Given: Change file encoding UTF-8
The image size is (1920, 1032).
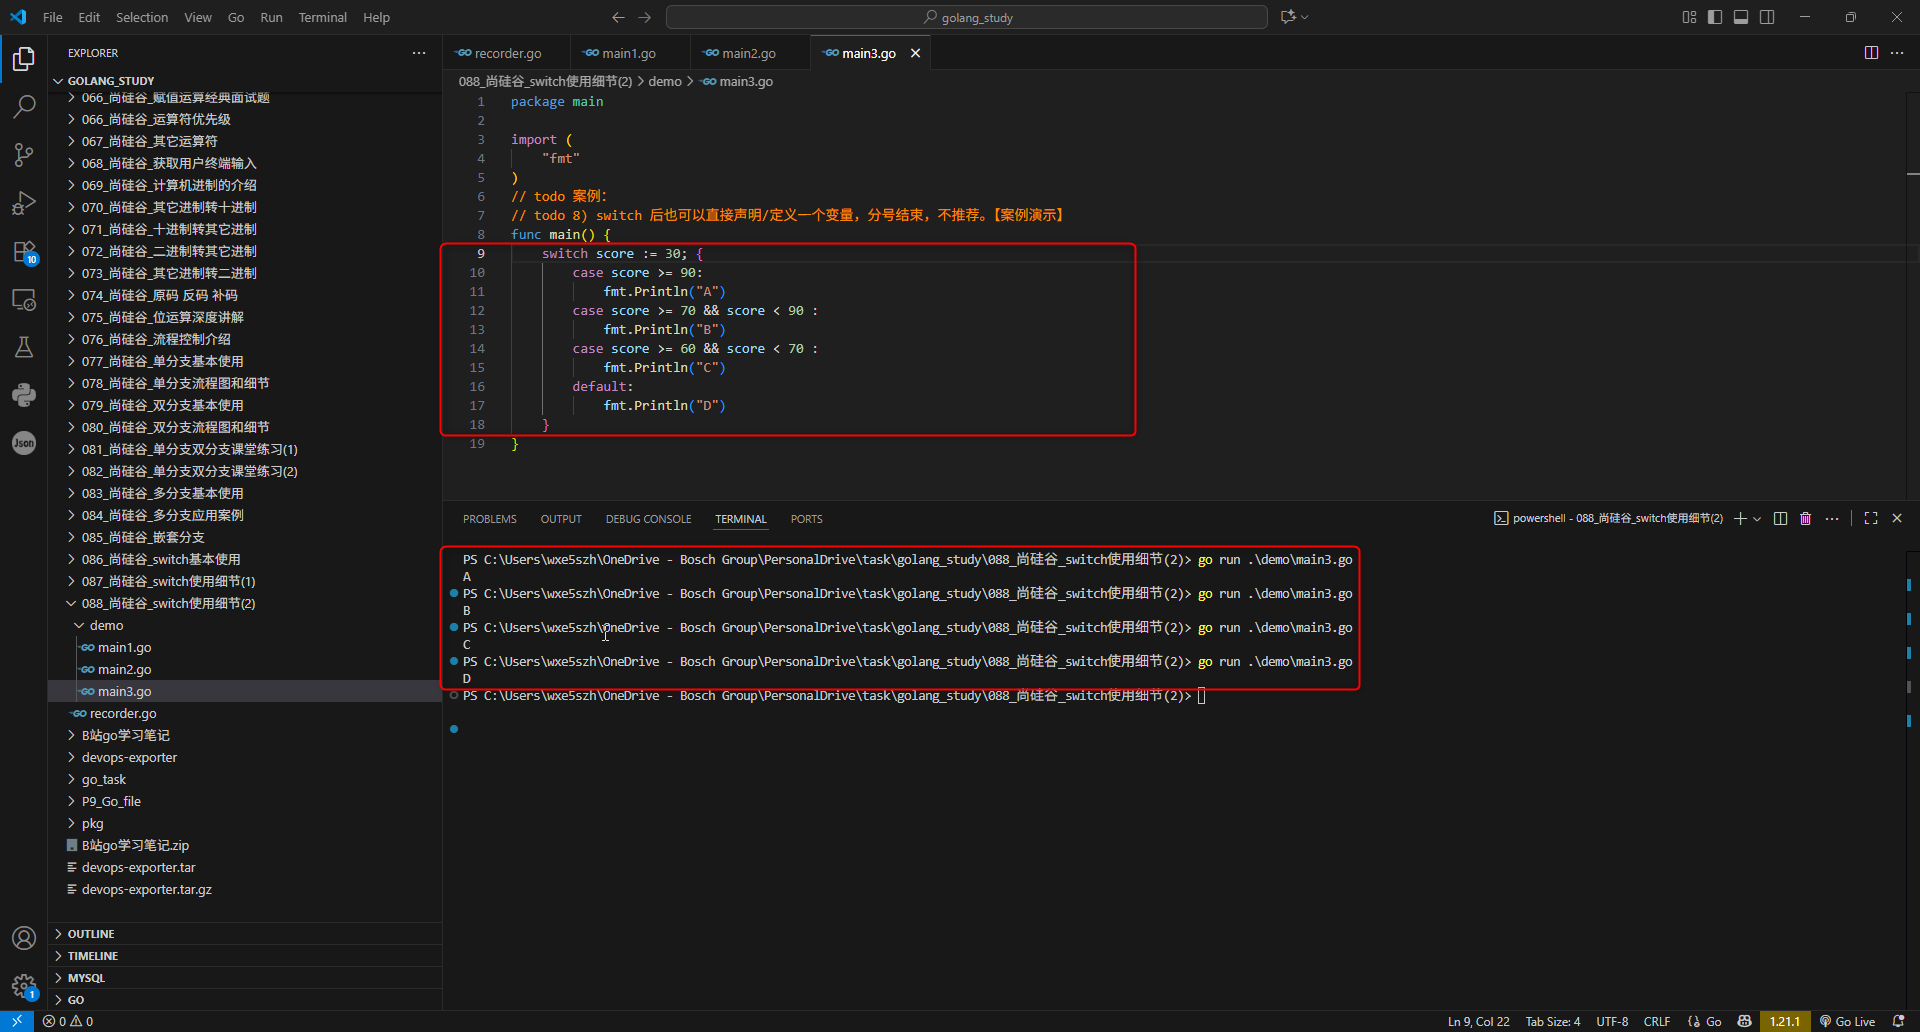Looking at the screenshot, I should [x=1612, y=1021].
